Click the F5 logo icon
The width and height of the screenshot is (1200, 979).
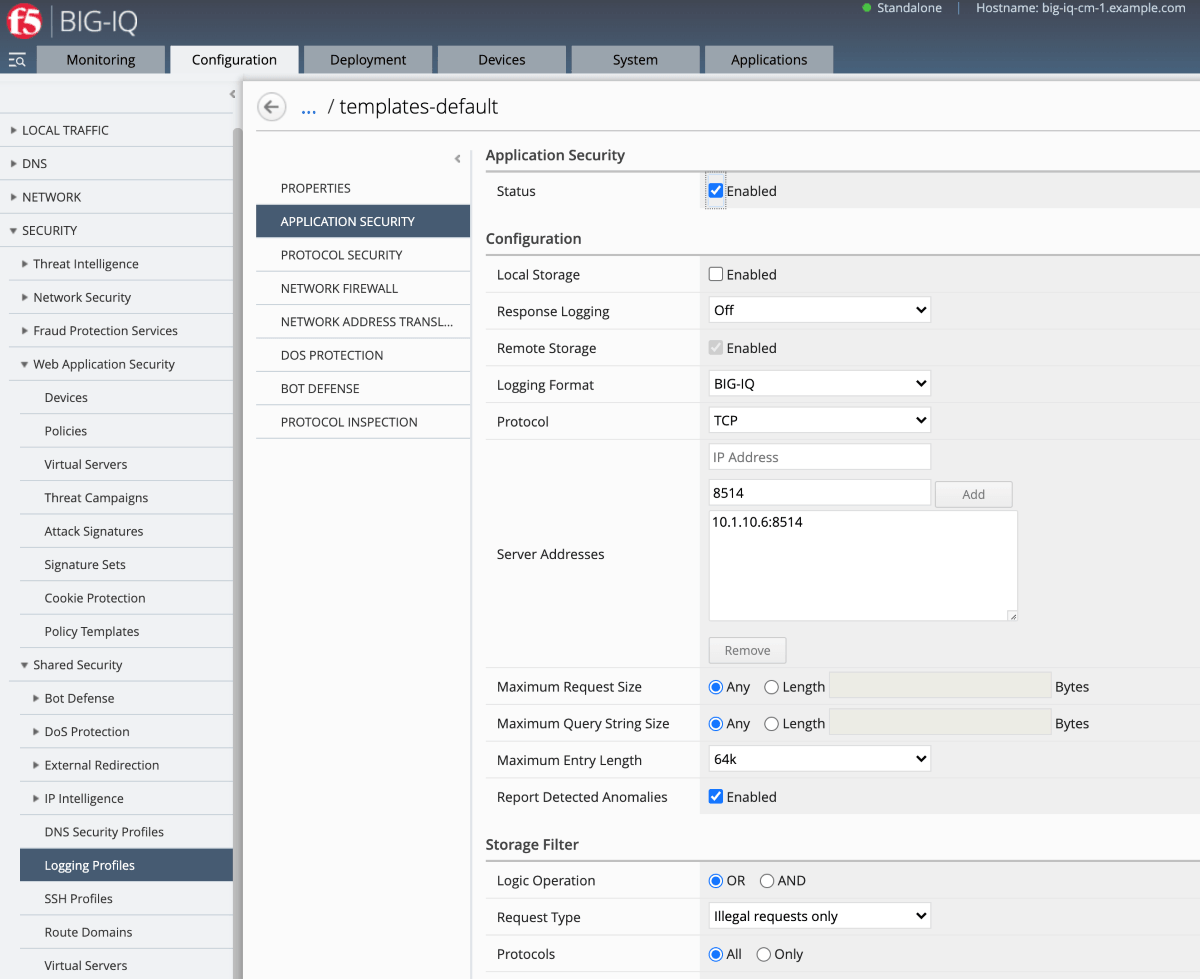[x=22, y=21]
